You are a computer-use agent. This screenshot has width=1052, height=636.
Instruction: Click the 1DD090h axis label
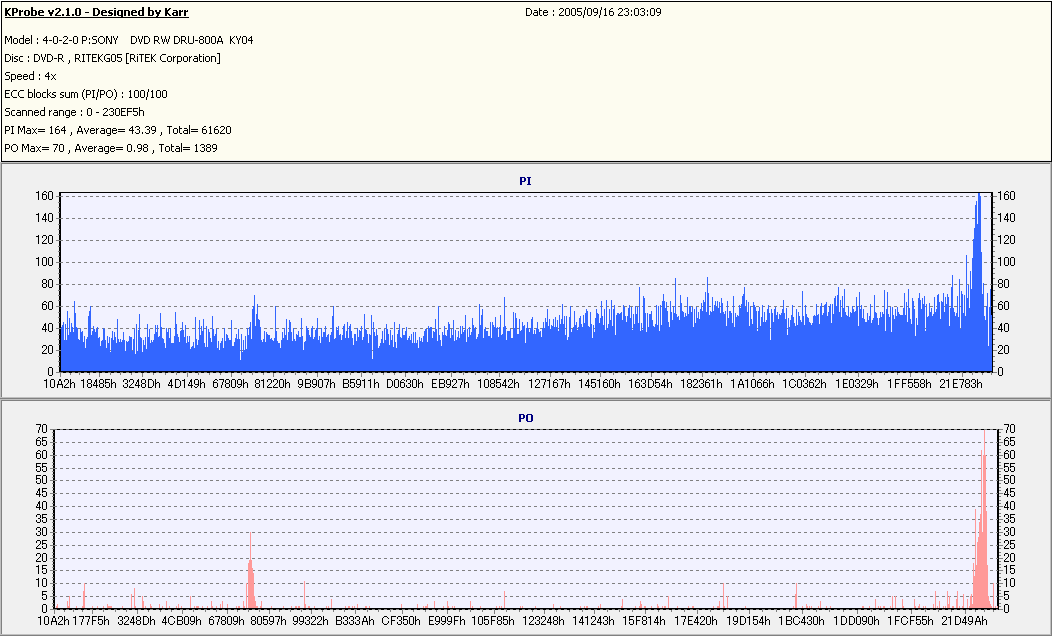(x=856, y=621)
